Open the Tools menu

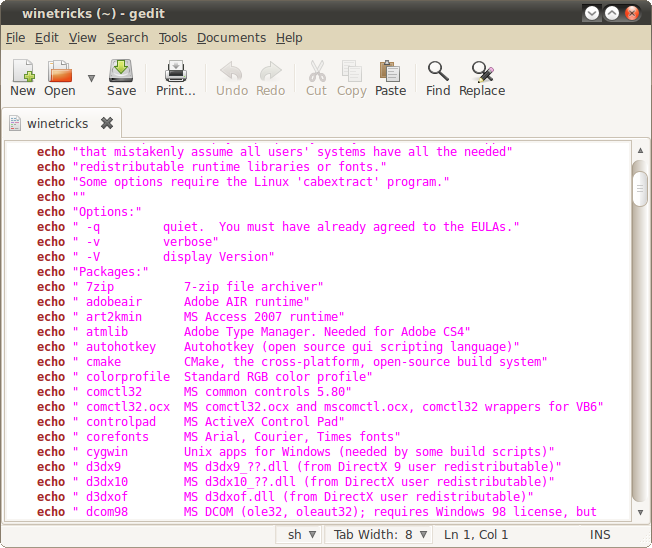pos(173,38)
